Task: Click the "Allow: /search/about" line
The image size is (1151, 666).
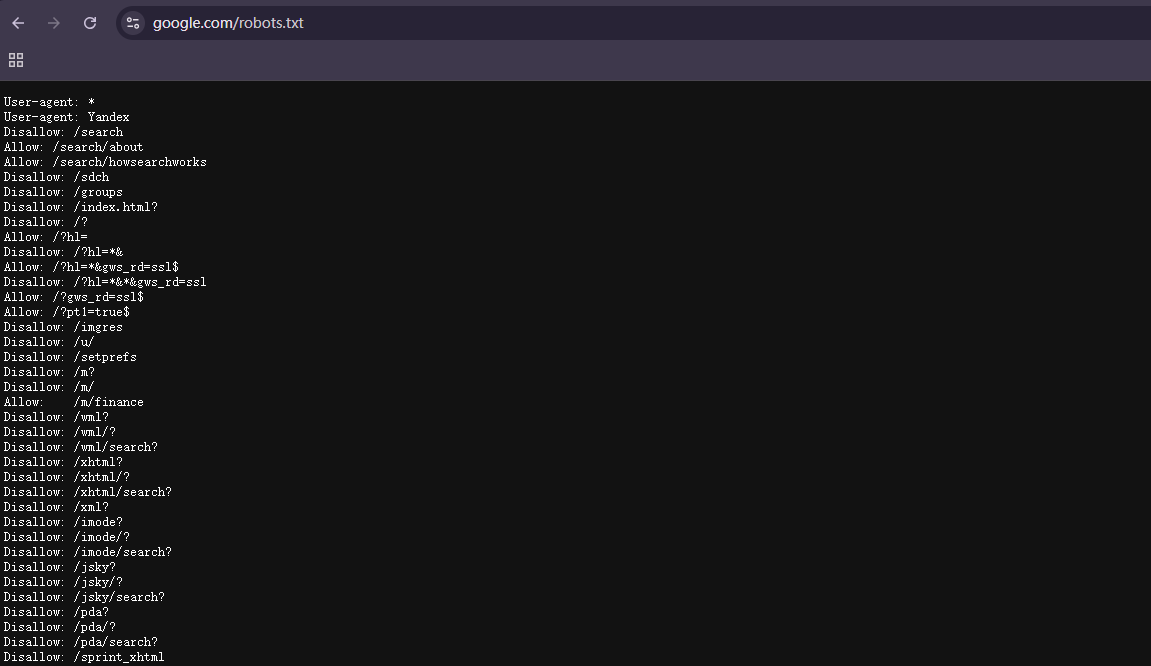Action: pyautogui.click(x=73, y=147)
